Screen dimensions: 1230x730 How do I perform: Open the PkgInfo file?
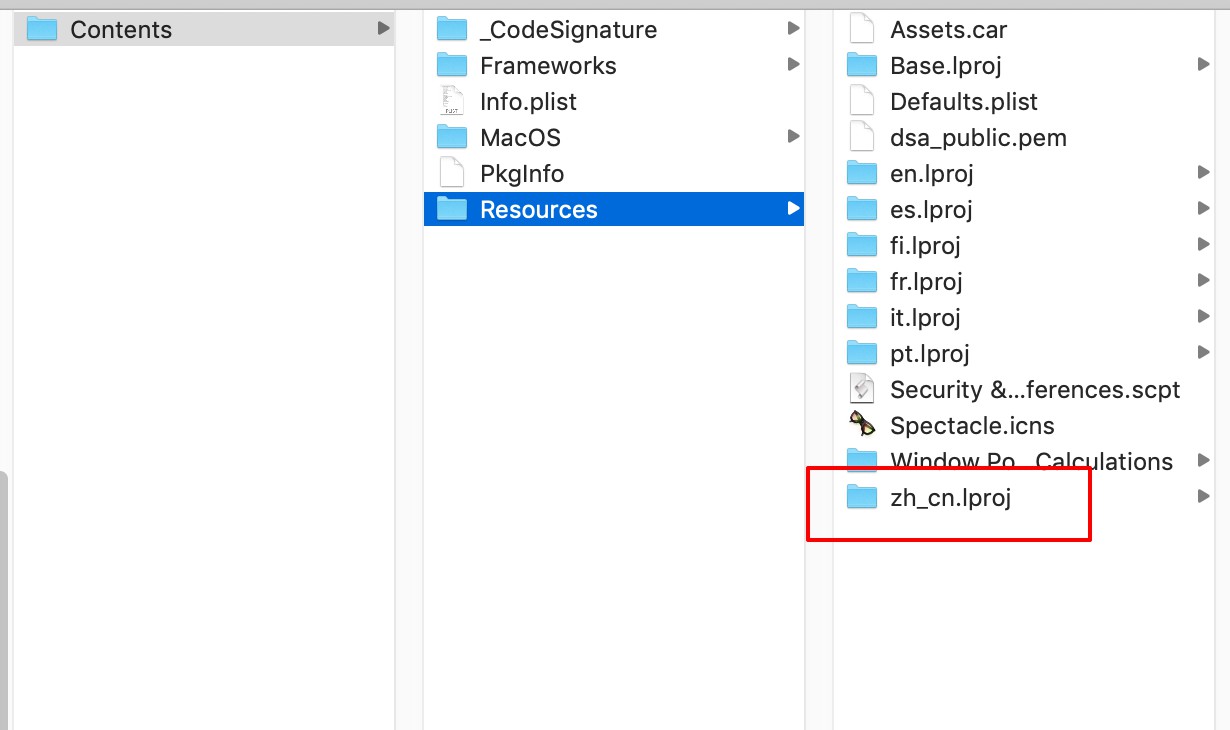click(522, 173)
